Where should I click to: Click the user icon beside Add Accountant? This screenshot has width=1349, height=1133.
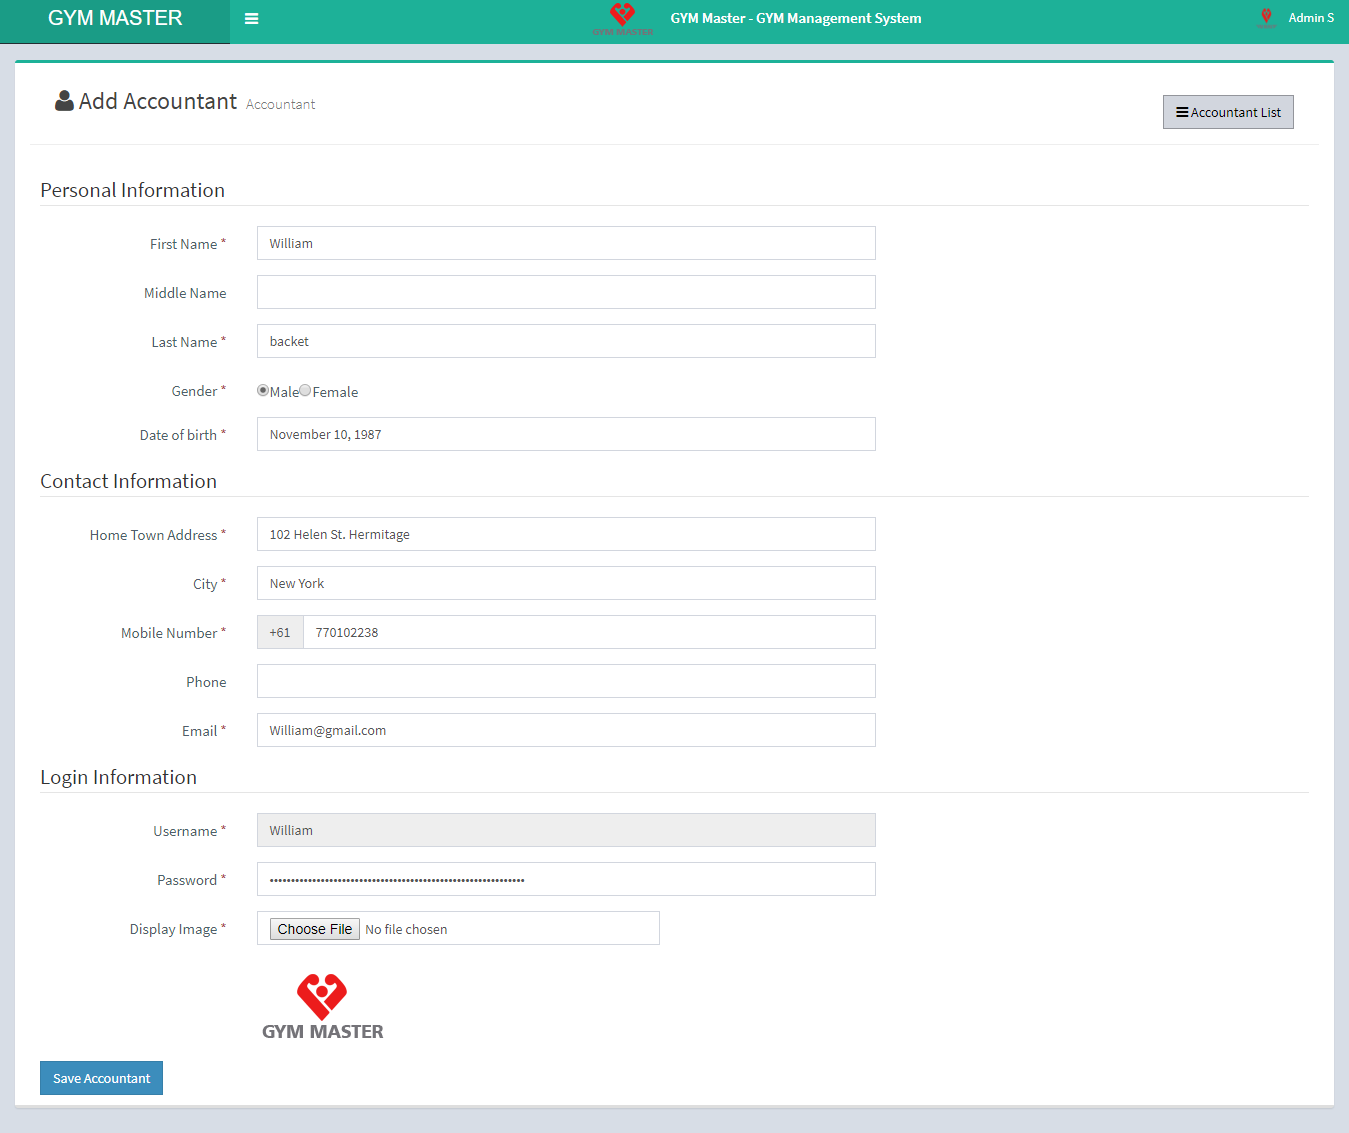pos(64,101)
